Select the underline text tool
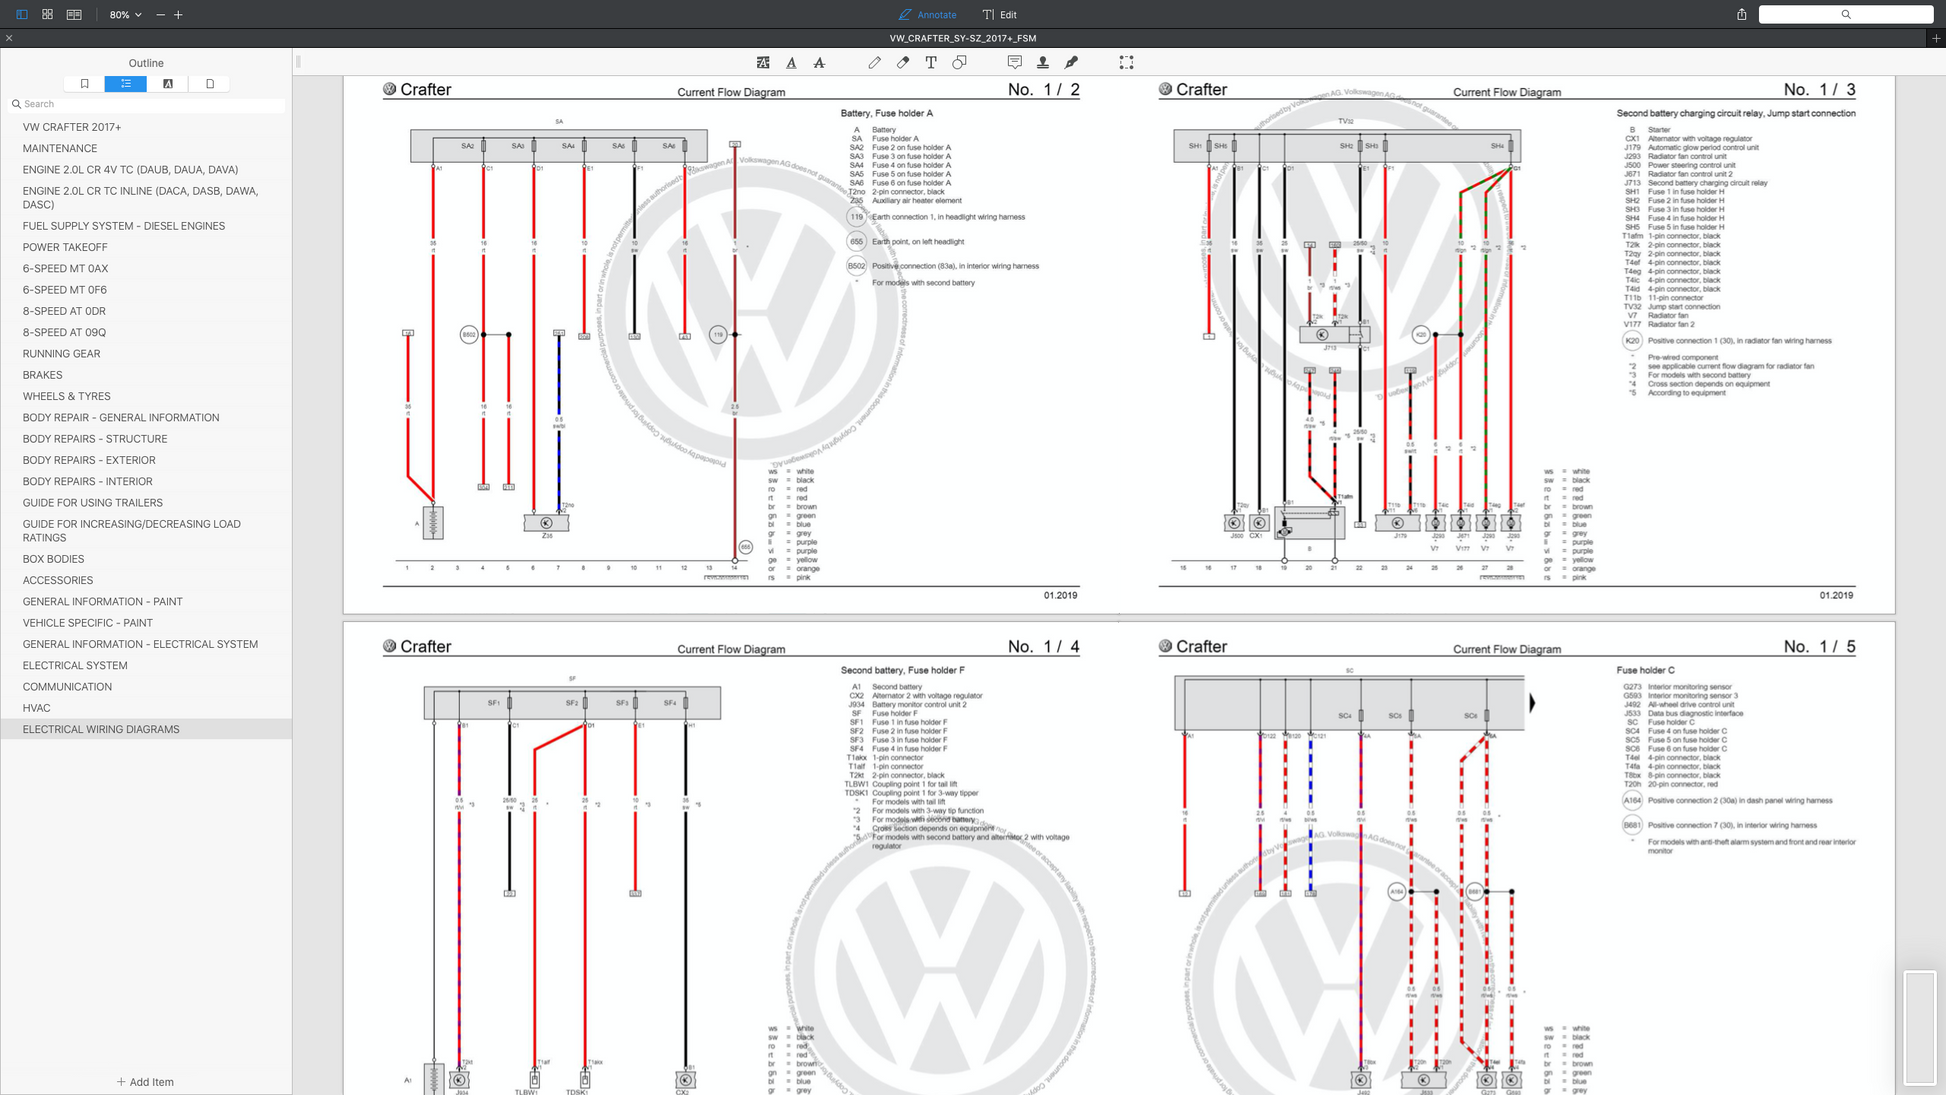This screenshot has height=1095, width=1946. [791, 62]
